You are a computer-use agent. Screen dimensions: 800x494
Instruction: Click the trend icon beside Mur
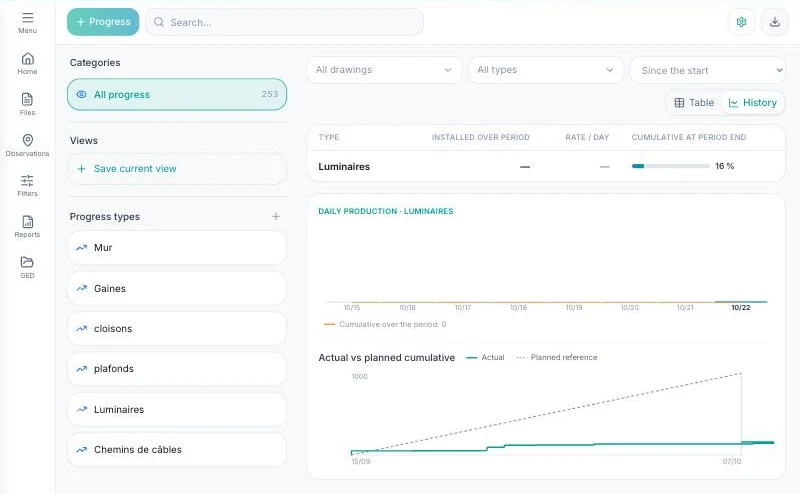(x=82, y=248)
